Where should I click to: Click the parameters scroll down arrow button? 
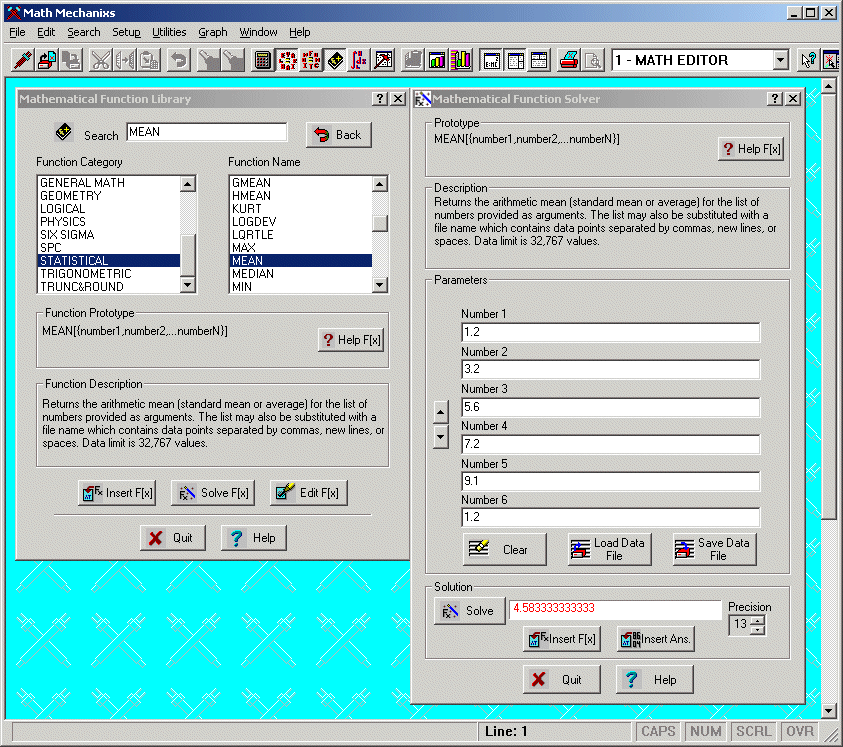click(x=440, y=437)
